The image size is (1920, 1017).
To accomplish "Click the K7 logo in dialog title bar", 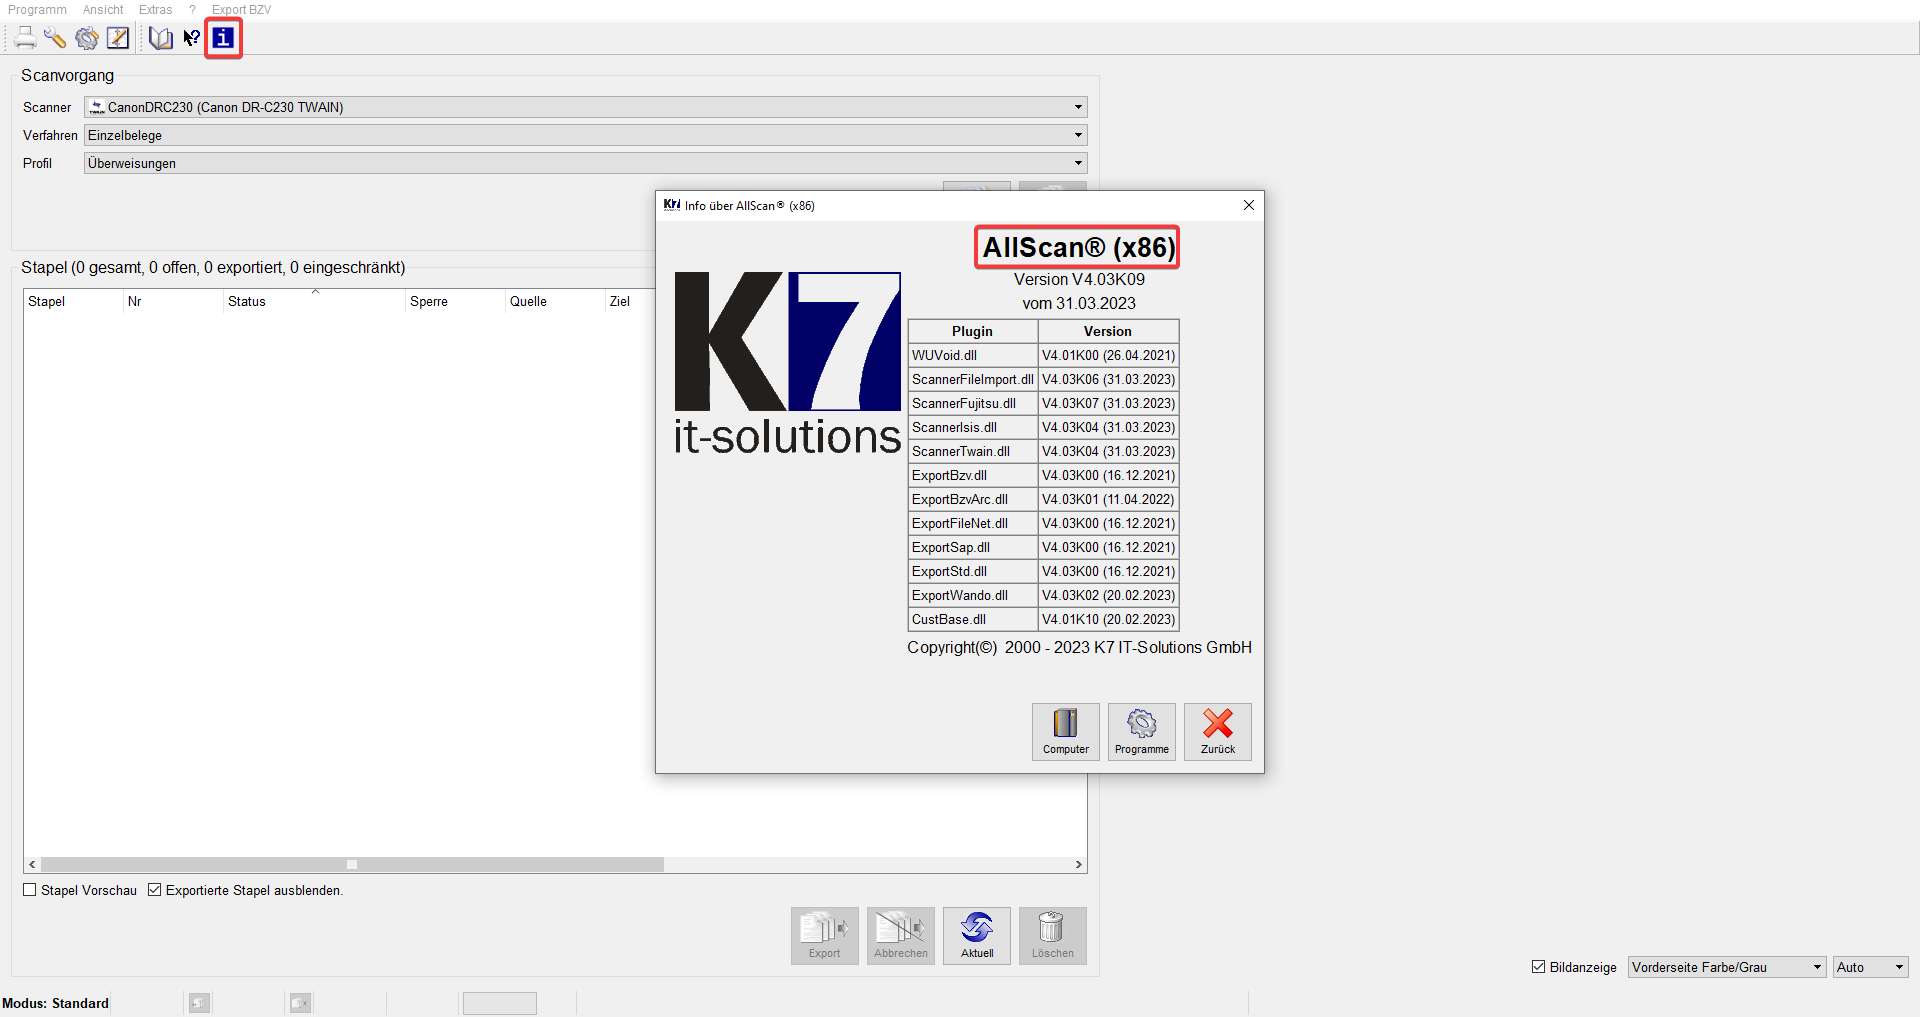I will (x=672, y=205).
